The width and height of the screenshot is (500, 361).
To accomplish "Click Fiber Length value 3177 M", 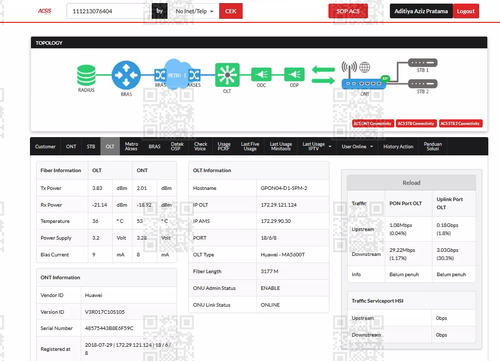I will point(269,271).
